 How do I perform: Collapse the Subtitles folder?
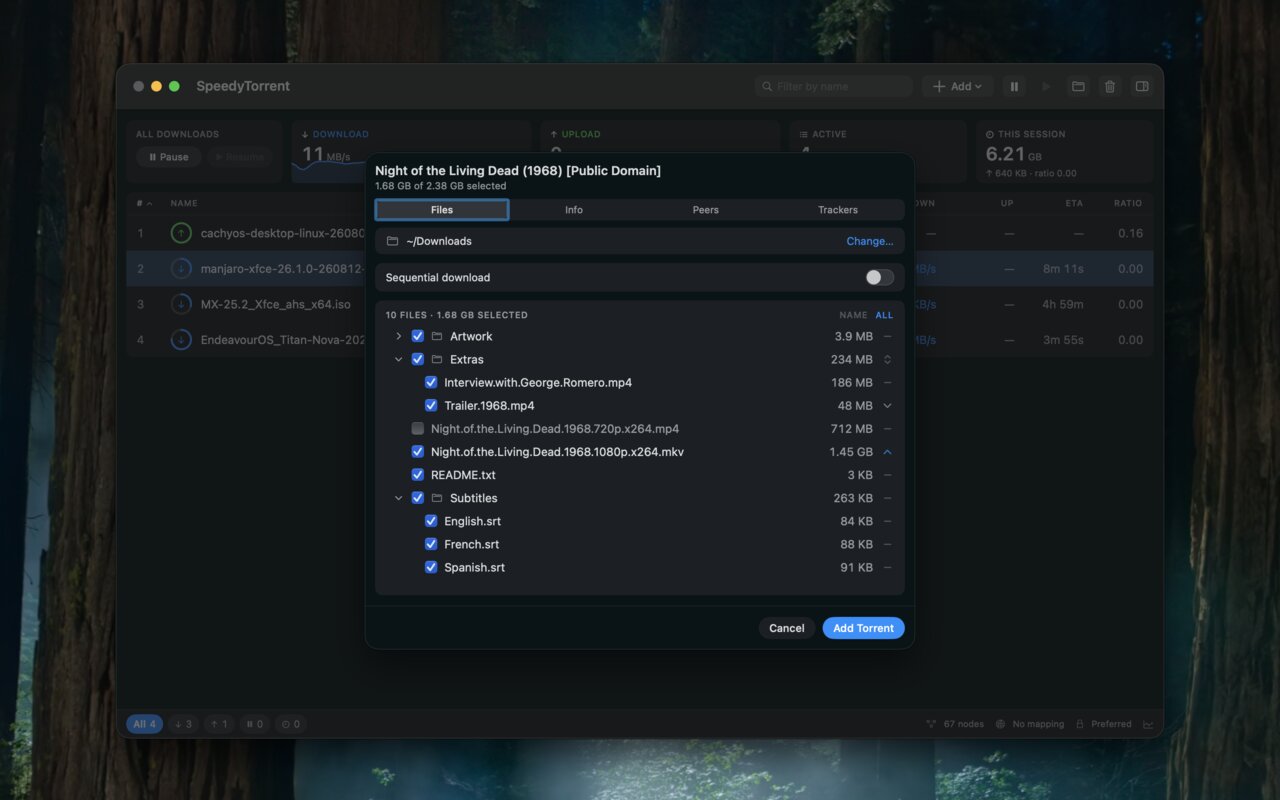pos(399,498)
